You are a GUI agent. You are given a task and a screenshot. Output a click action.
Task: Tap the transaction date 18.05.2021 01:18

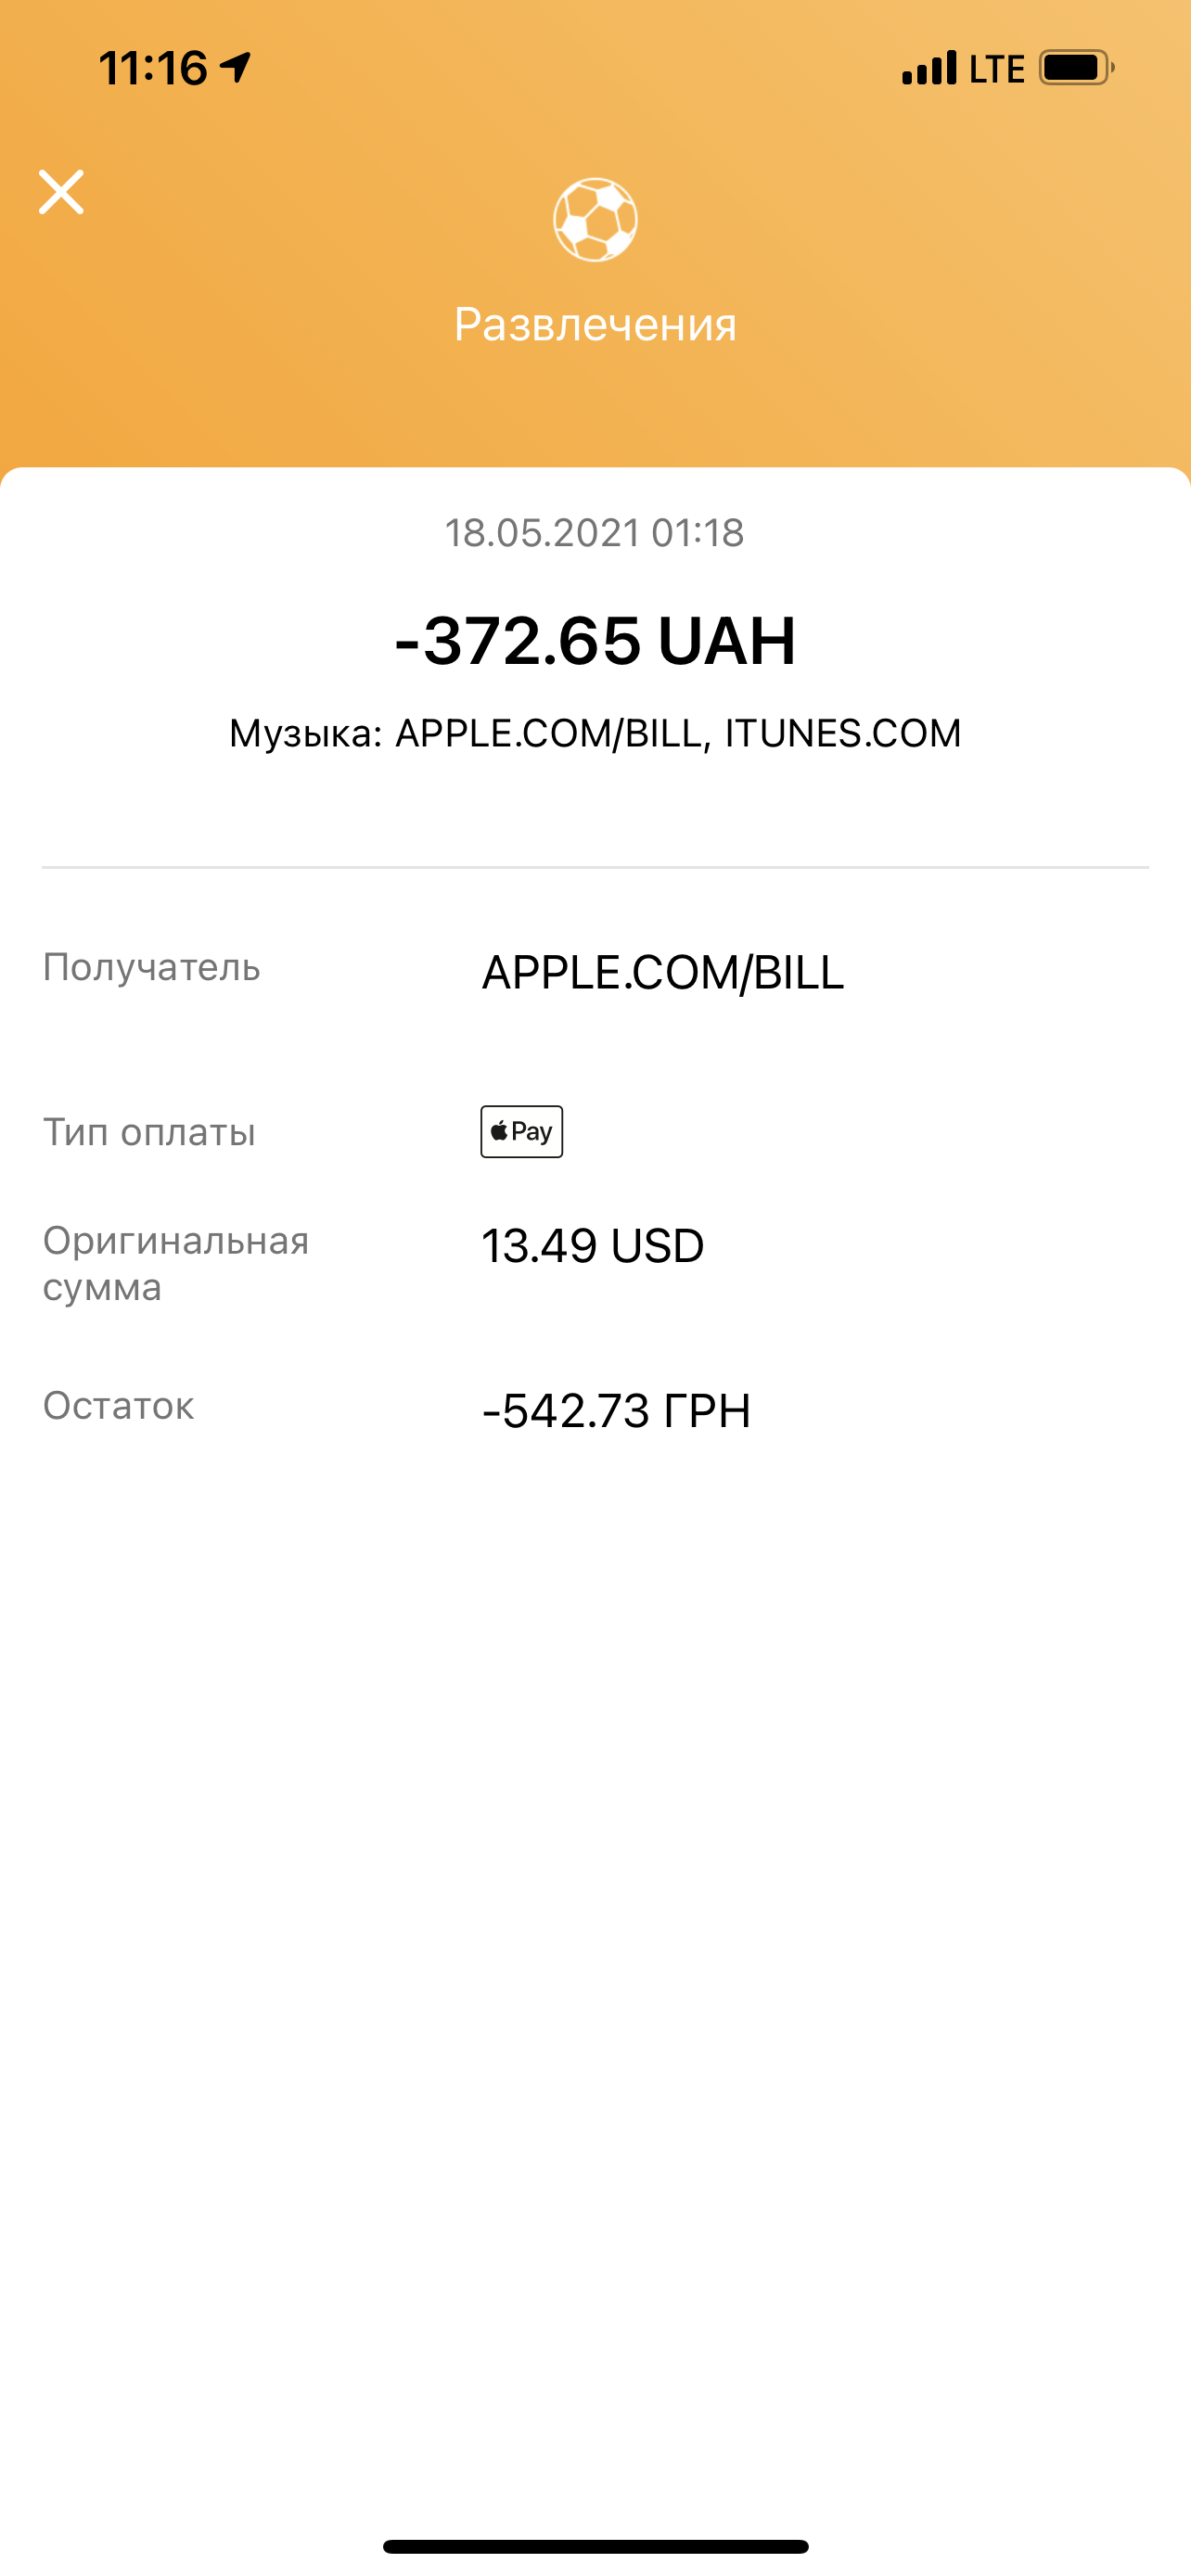click(595, 533)
